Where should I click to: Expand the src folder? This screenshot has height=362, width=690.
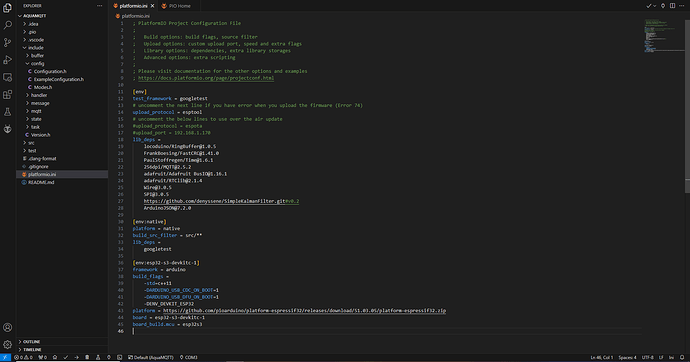[31, 143]
